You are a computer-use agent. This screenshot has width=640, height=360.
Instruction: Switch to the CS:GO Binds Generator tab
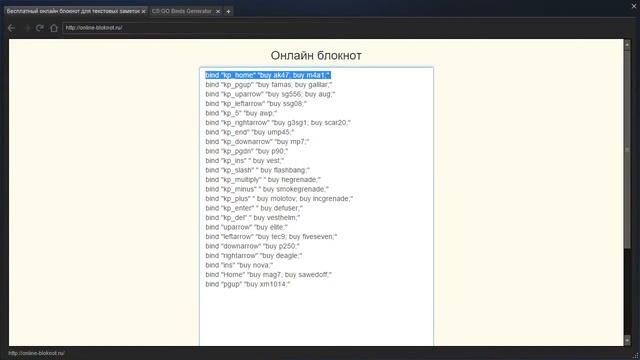[182, 11]
